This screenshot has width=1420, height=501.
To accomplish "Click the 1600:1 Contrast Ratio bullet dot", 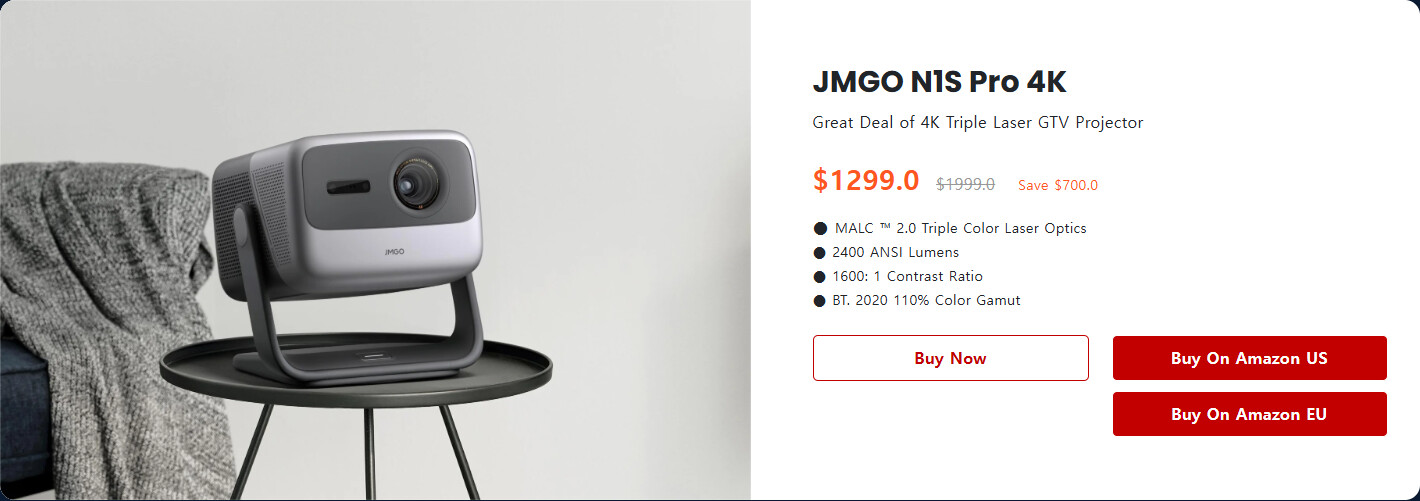I will (820, 276).
